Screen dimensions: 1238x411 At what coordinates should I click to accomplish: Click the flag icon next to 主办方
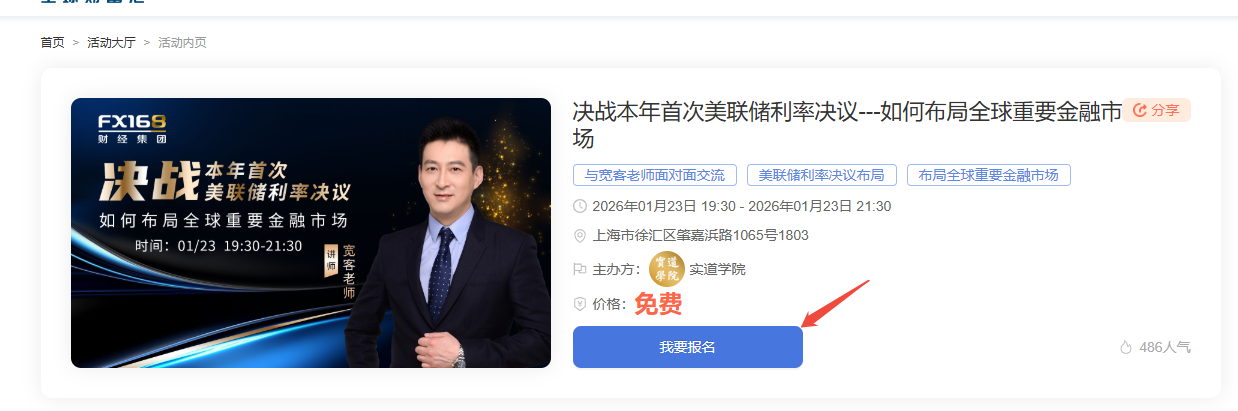(x=580, y=269)
